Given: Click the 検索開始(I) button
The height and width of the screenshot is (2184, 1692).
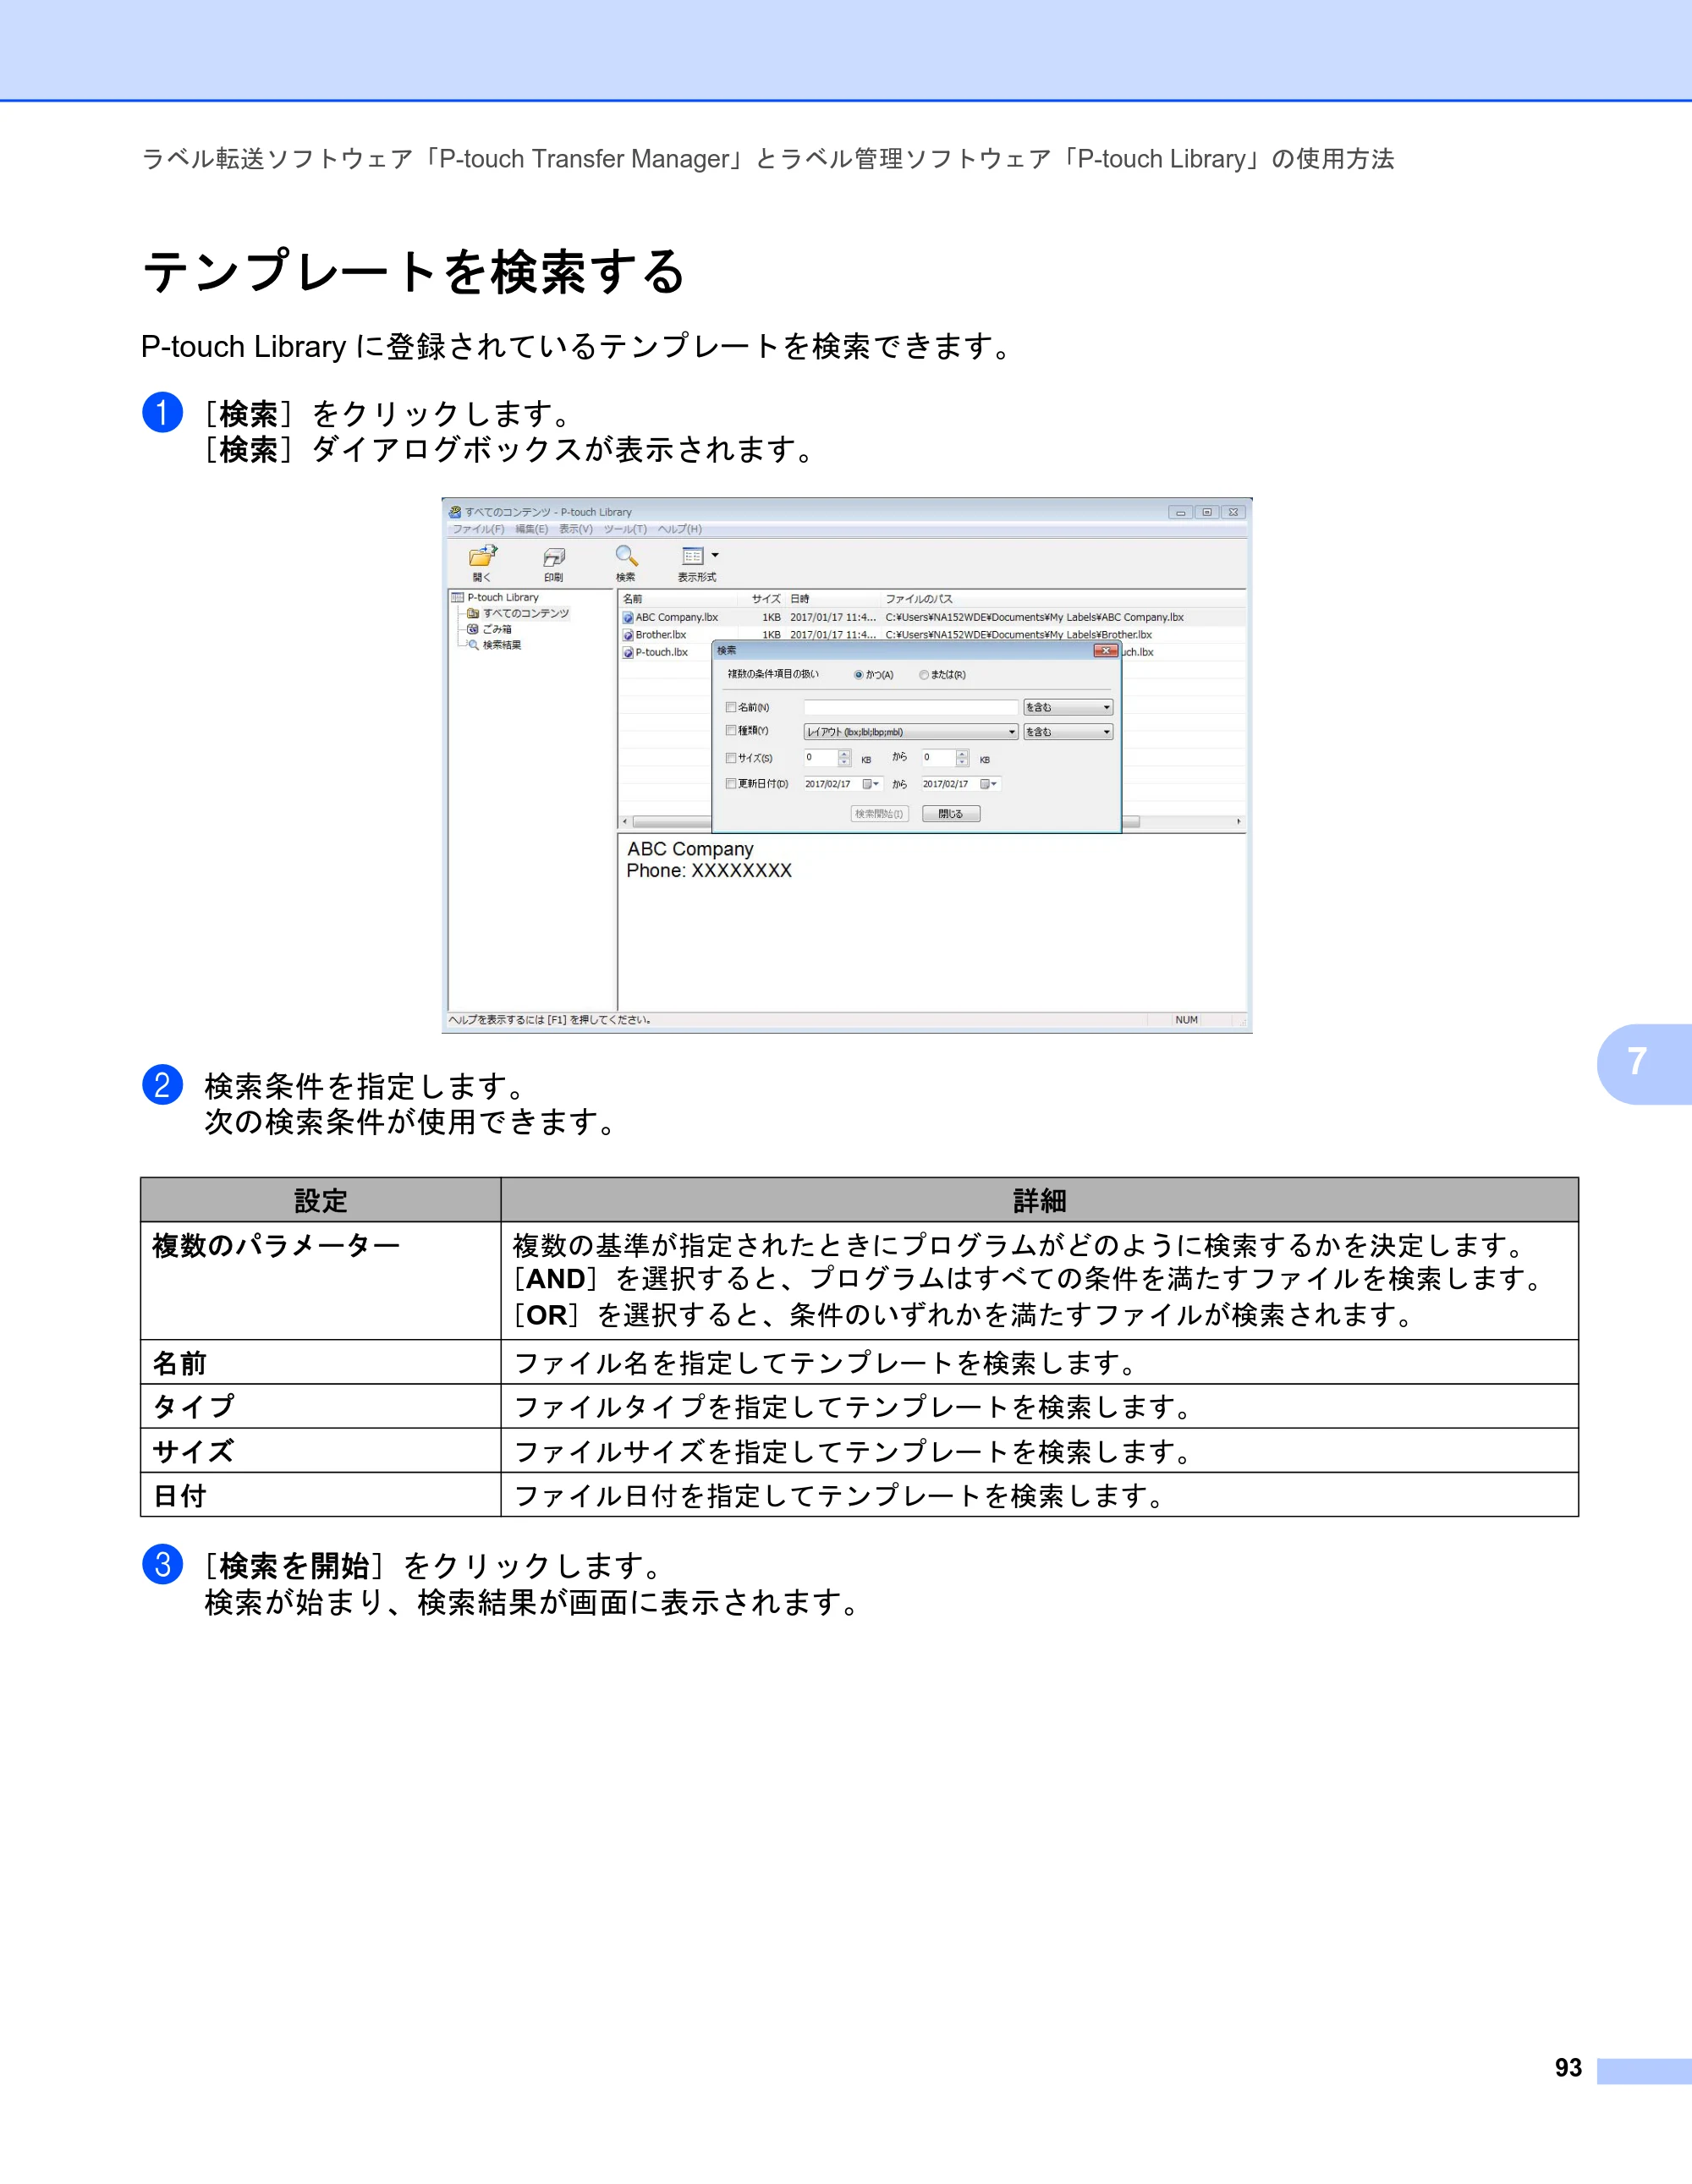Looking at the screenshot, I should pyautogui.click(x=879, y=814).
